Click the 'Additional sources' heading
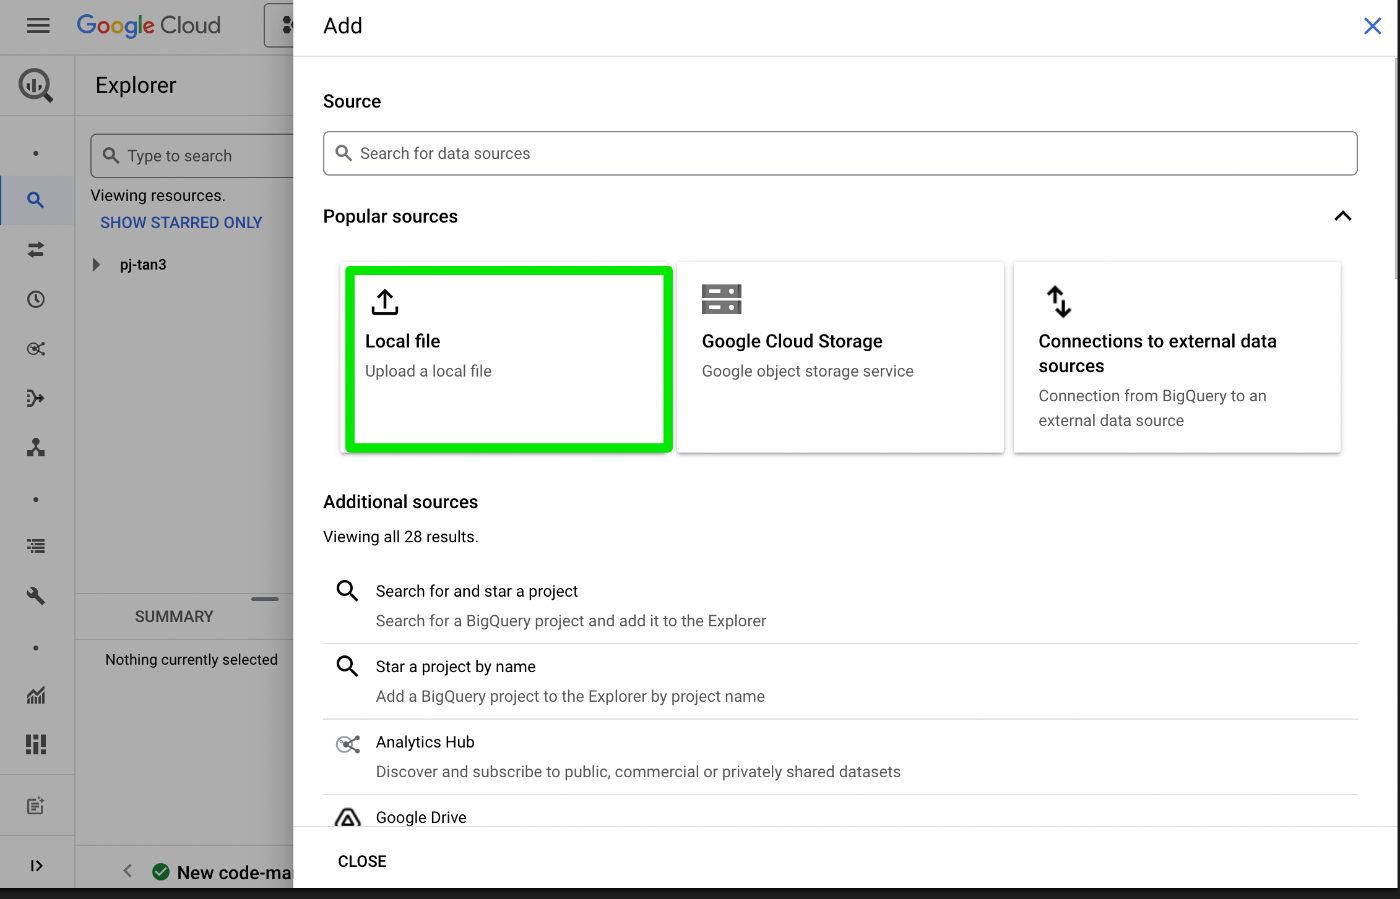Image resolution: width=1400 pixels, height=899 pixels. pos(400,502)
